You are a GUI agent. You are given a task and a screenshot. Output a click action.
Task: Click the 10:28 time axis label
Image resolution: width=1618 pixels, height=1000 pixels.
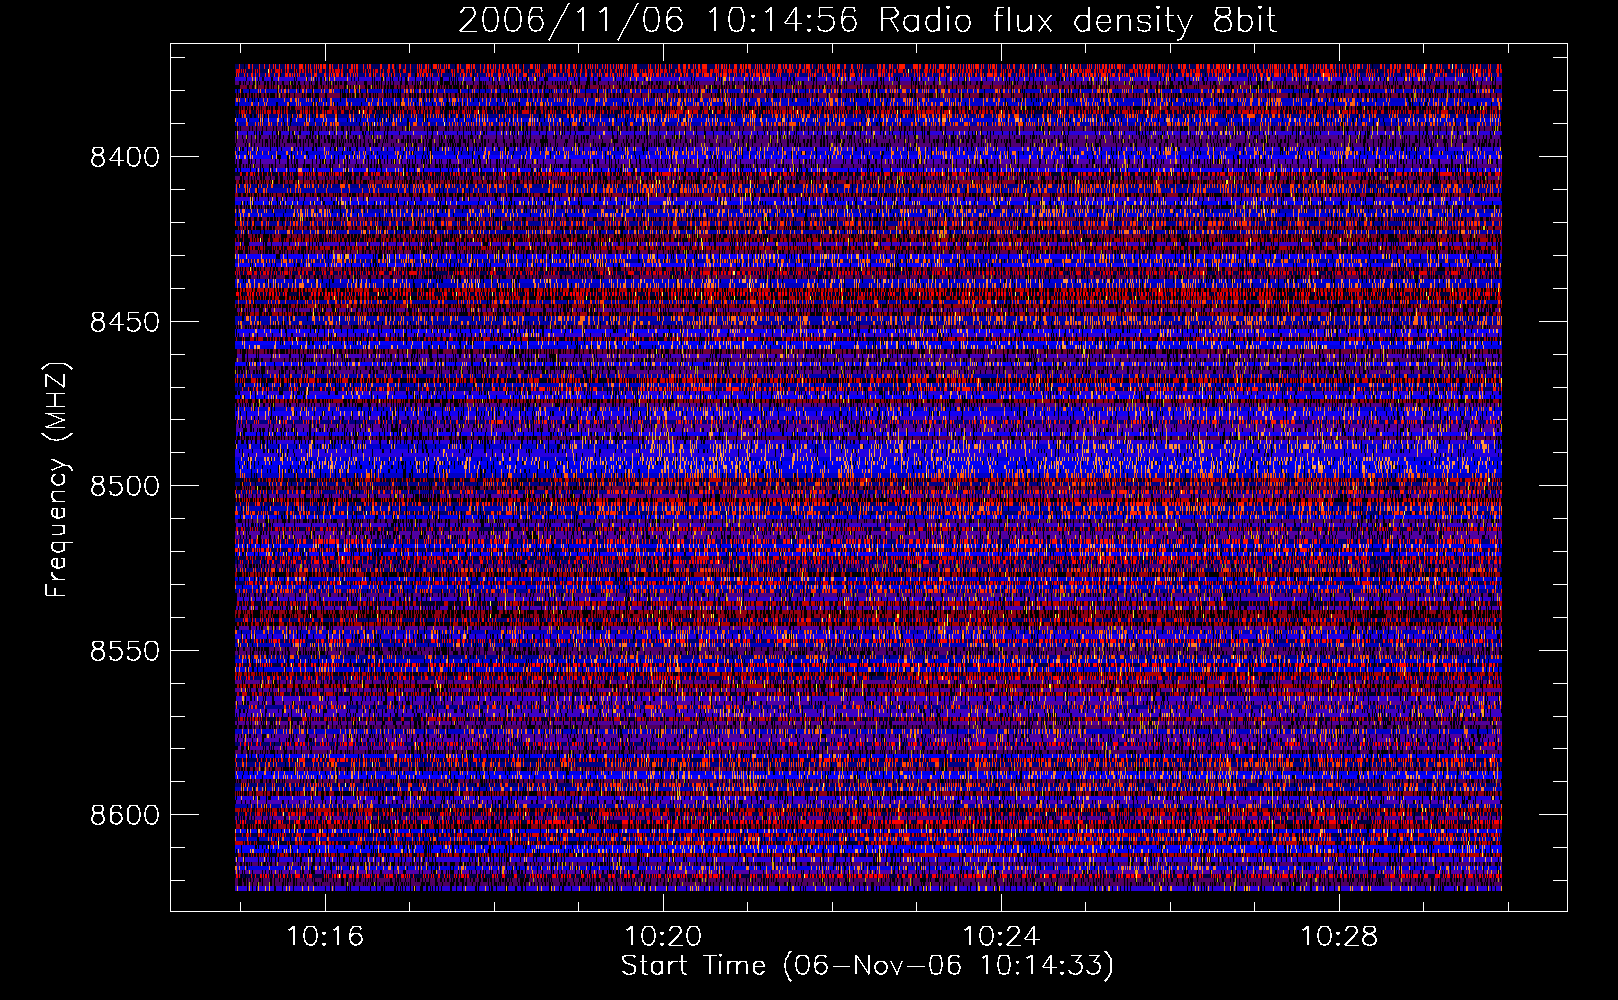click(x=1339, y=936)
